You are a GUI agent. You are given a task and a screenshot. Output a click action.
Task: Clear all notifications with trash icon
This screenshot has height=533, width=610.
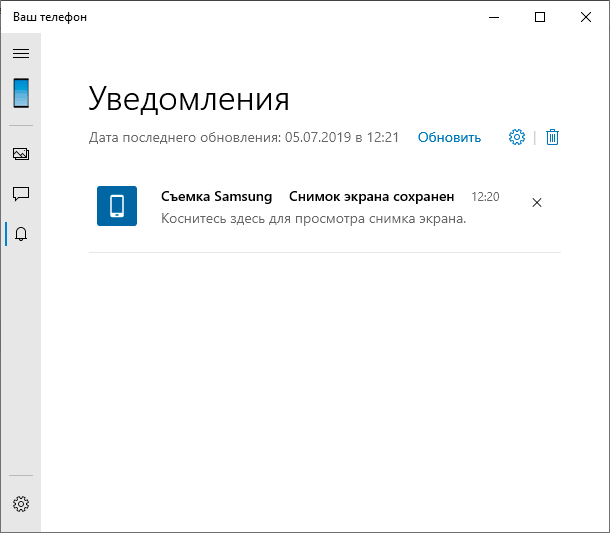552,137
